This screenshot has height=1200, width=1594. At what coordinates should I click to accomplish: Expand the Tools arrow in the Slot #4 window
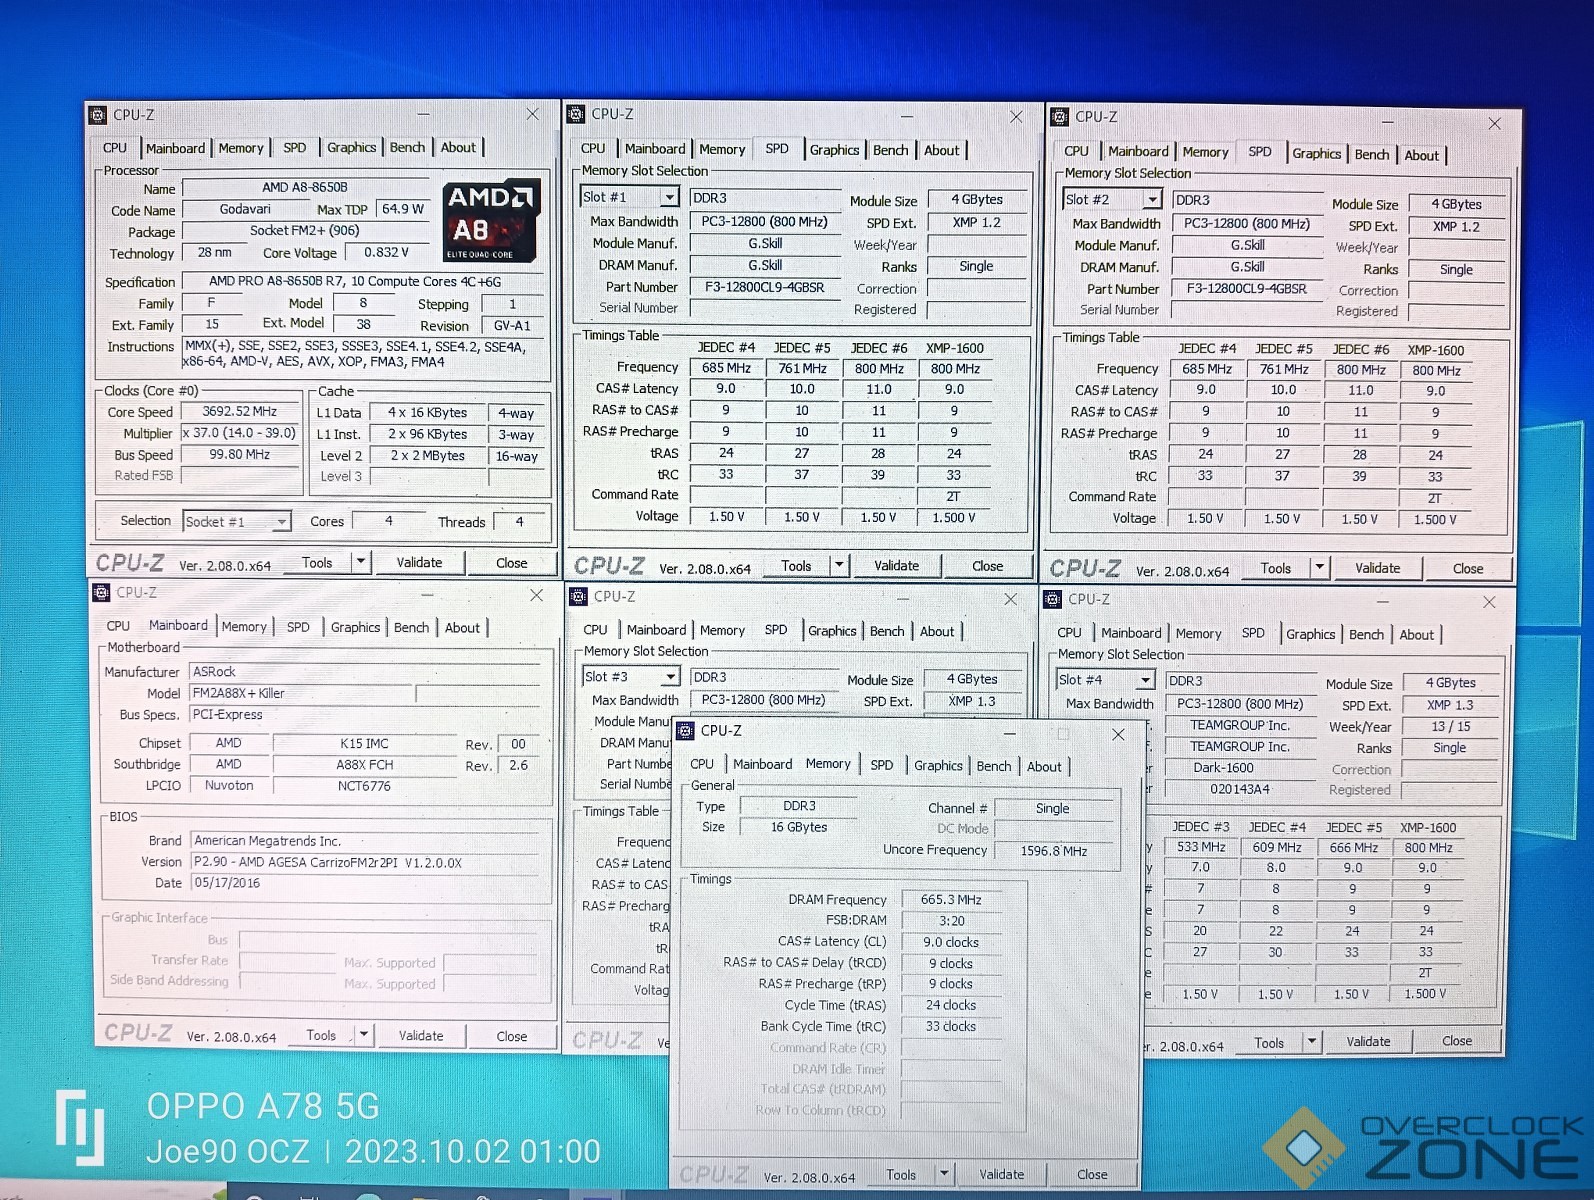point(1311,1042)
